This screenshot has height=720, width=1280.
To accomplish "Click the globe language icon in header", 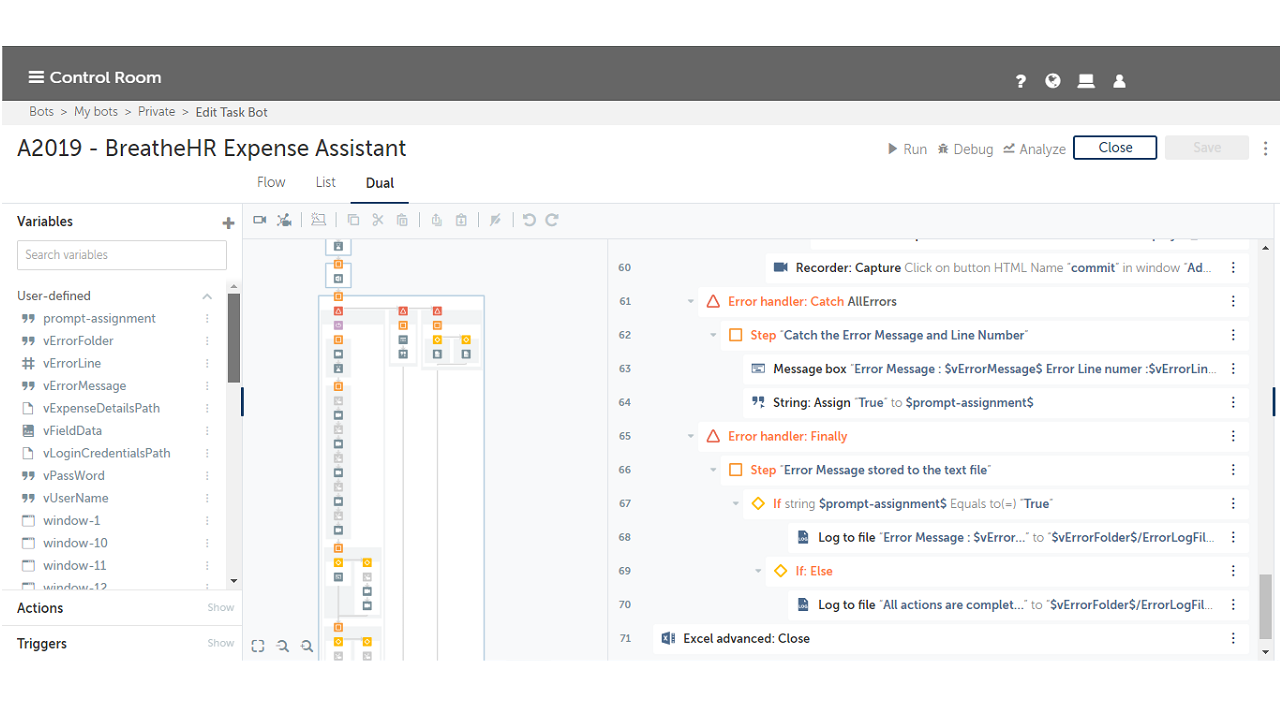I will [1053, 81].
